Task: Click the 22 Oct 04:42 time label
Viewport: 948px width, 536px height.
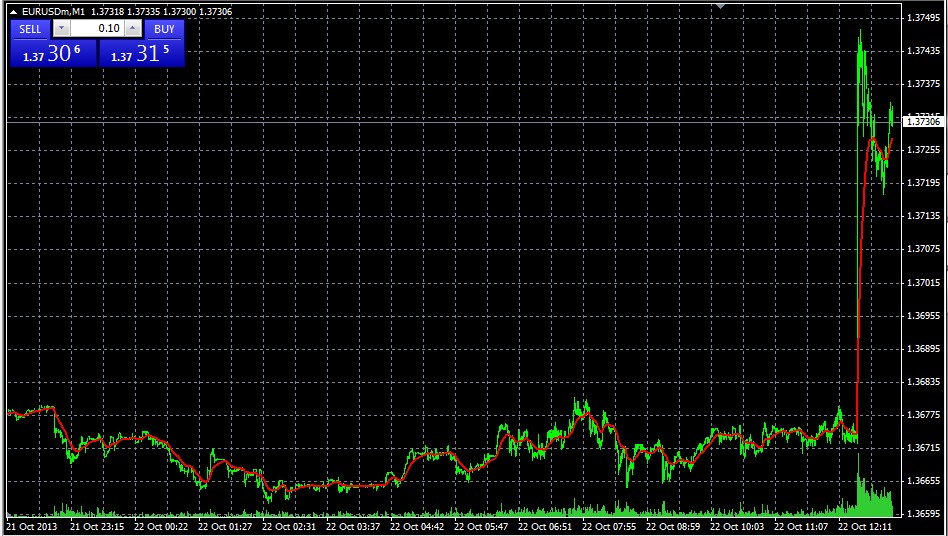Action: [418, 526]
